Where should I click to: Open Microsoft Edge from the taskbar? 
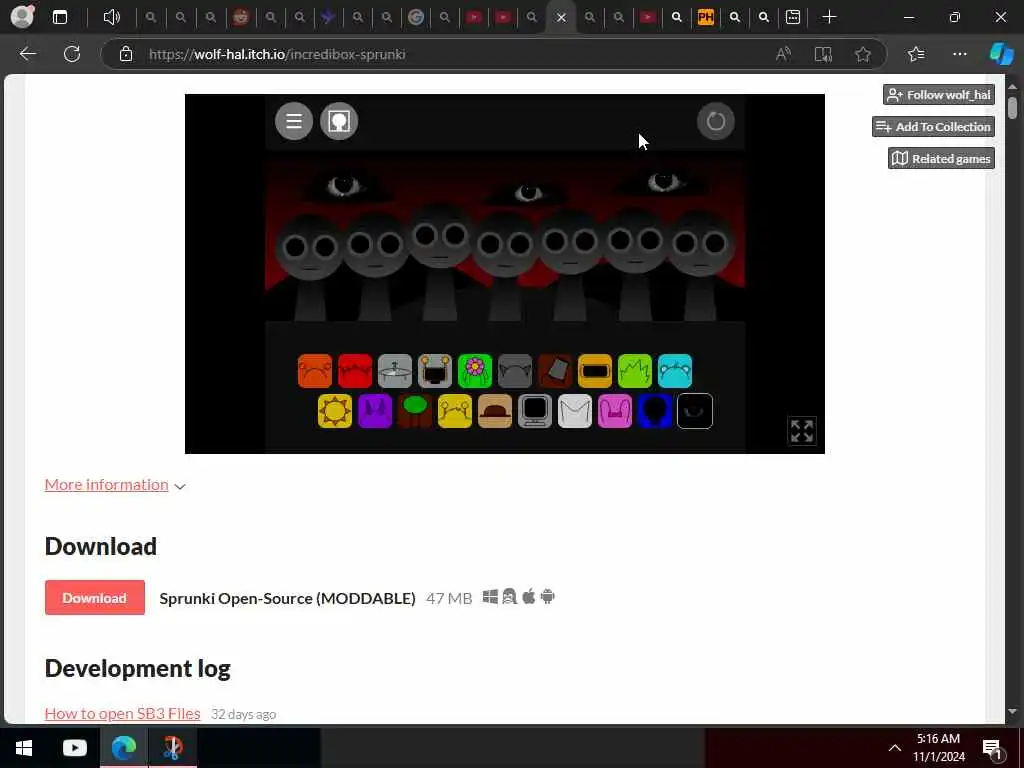123,748
